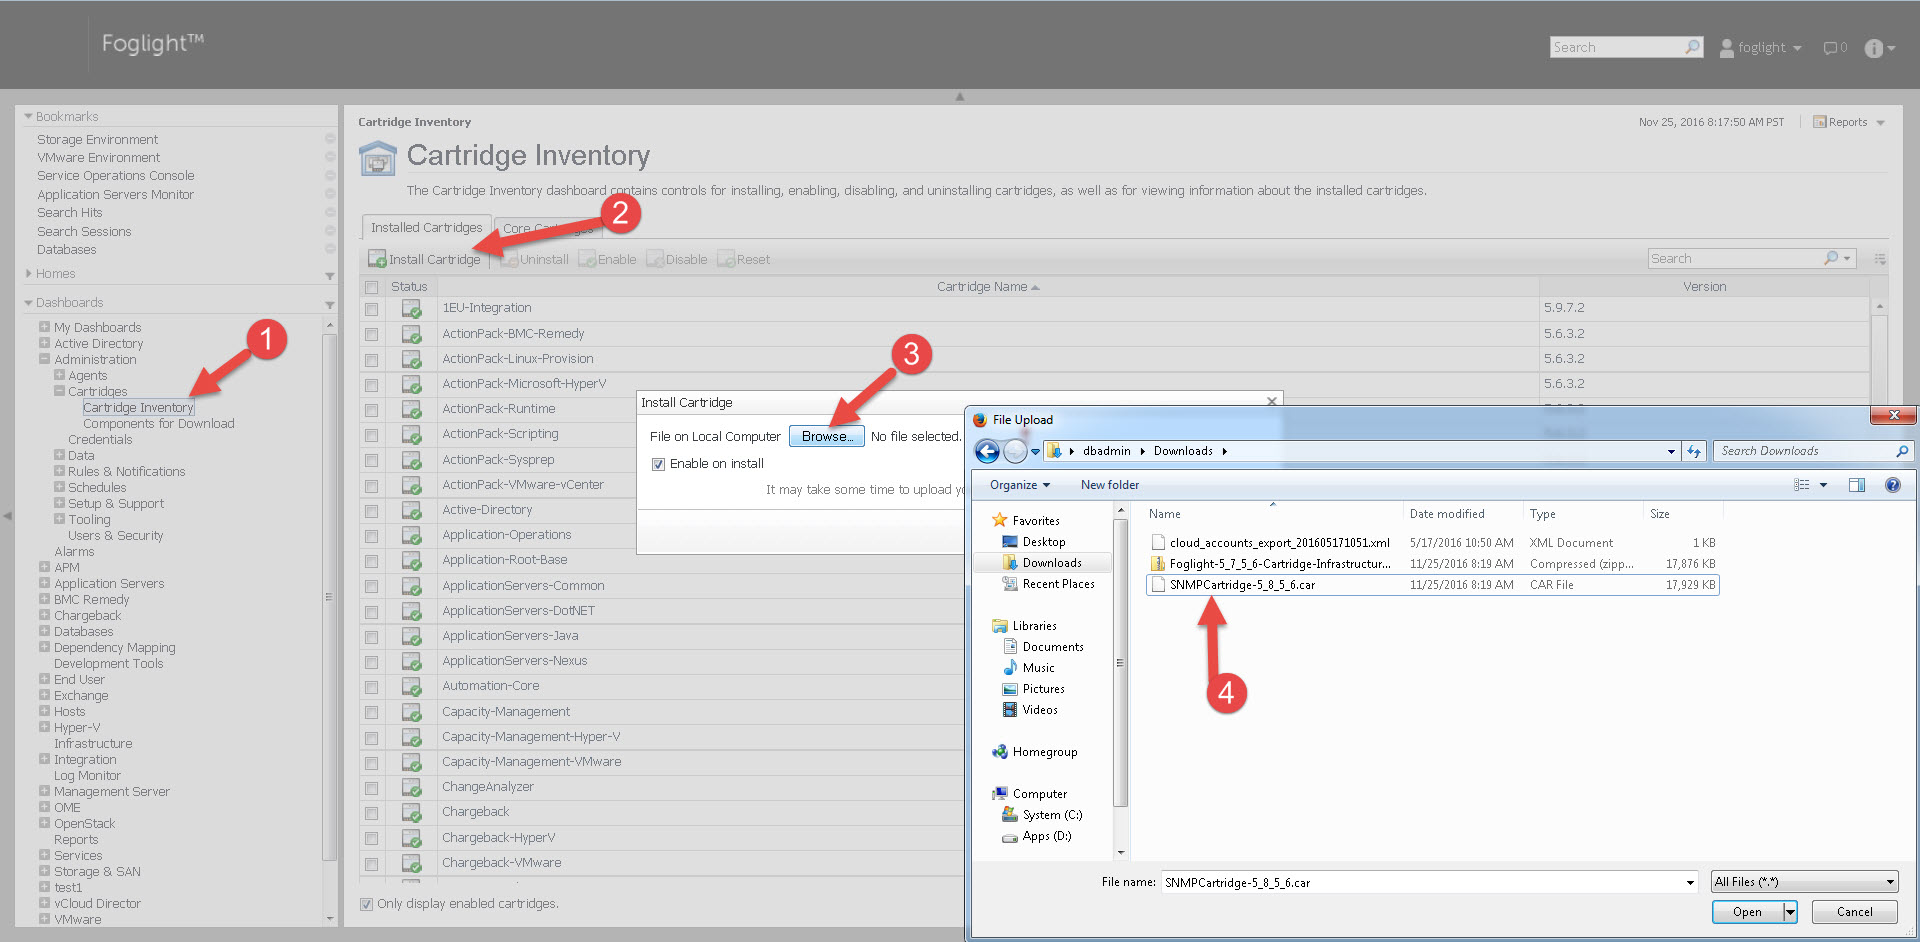Open the Open button split arrow
Viewport: 1920px width, 942px height.
point(1790,912)
